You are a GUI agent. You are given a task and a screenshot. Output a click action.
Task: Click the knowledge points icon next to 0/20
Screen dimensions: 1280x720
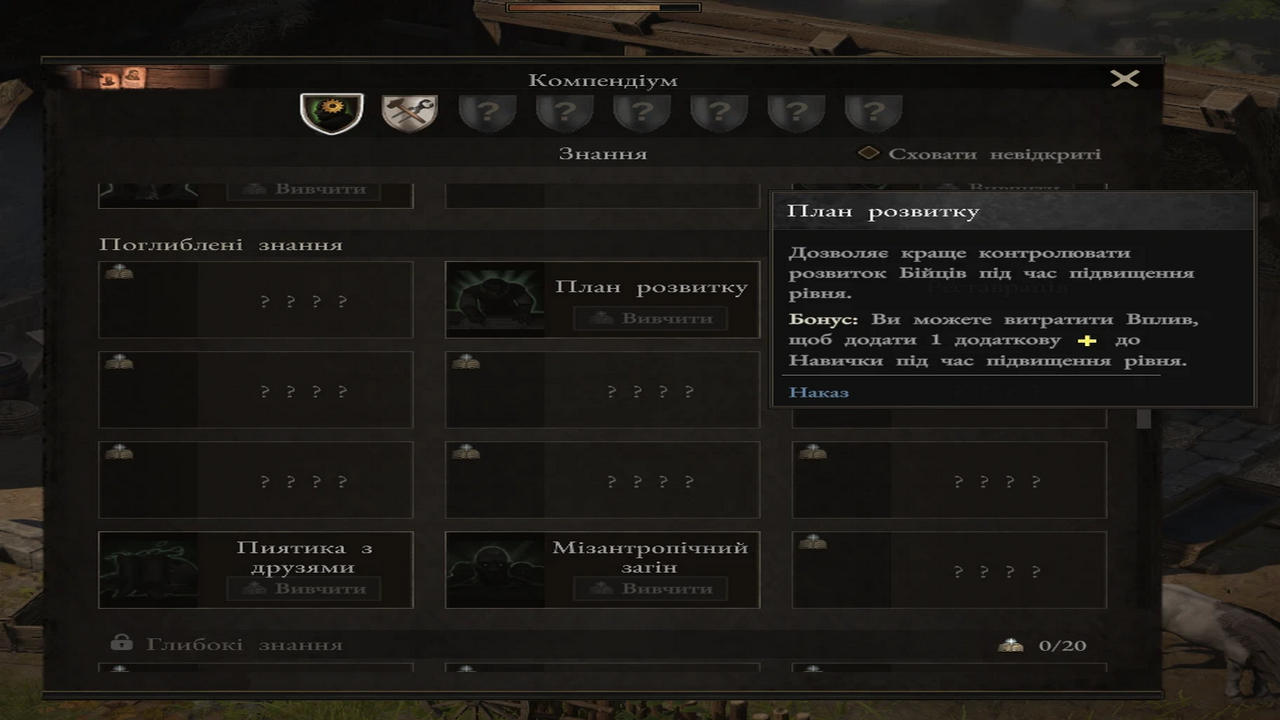(1010, 645)
